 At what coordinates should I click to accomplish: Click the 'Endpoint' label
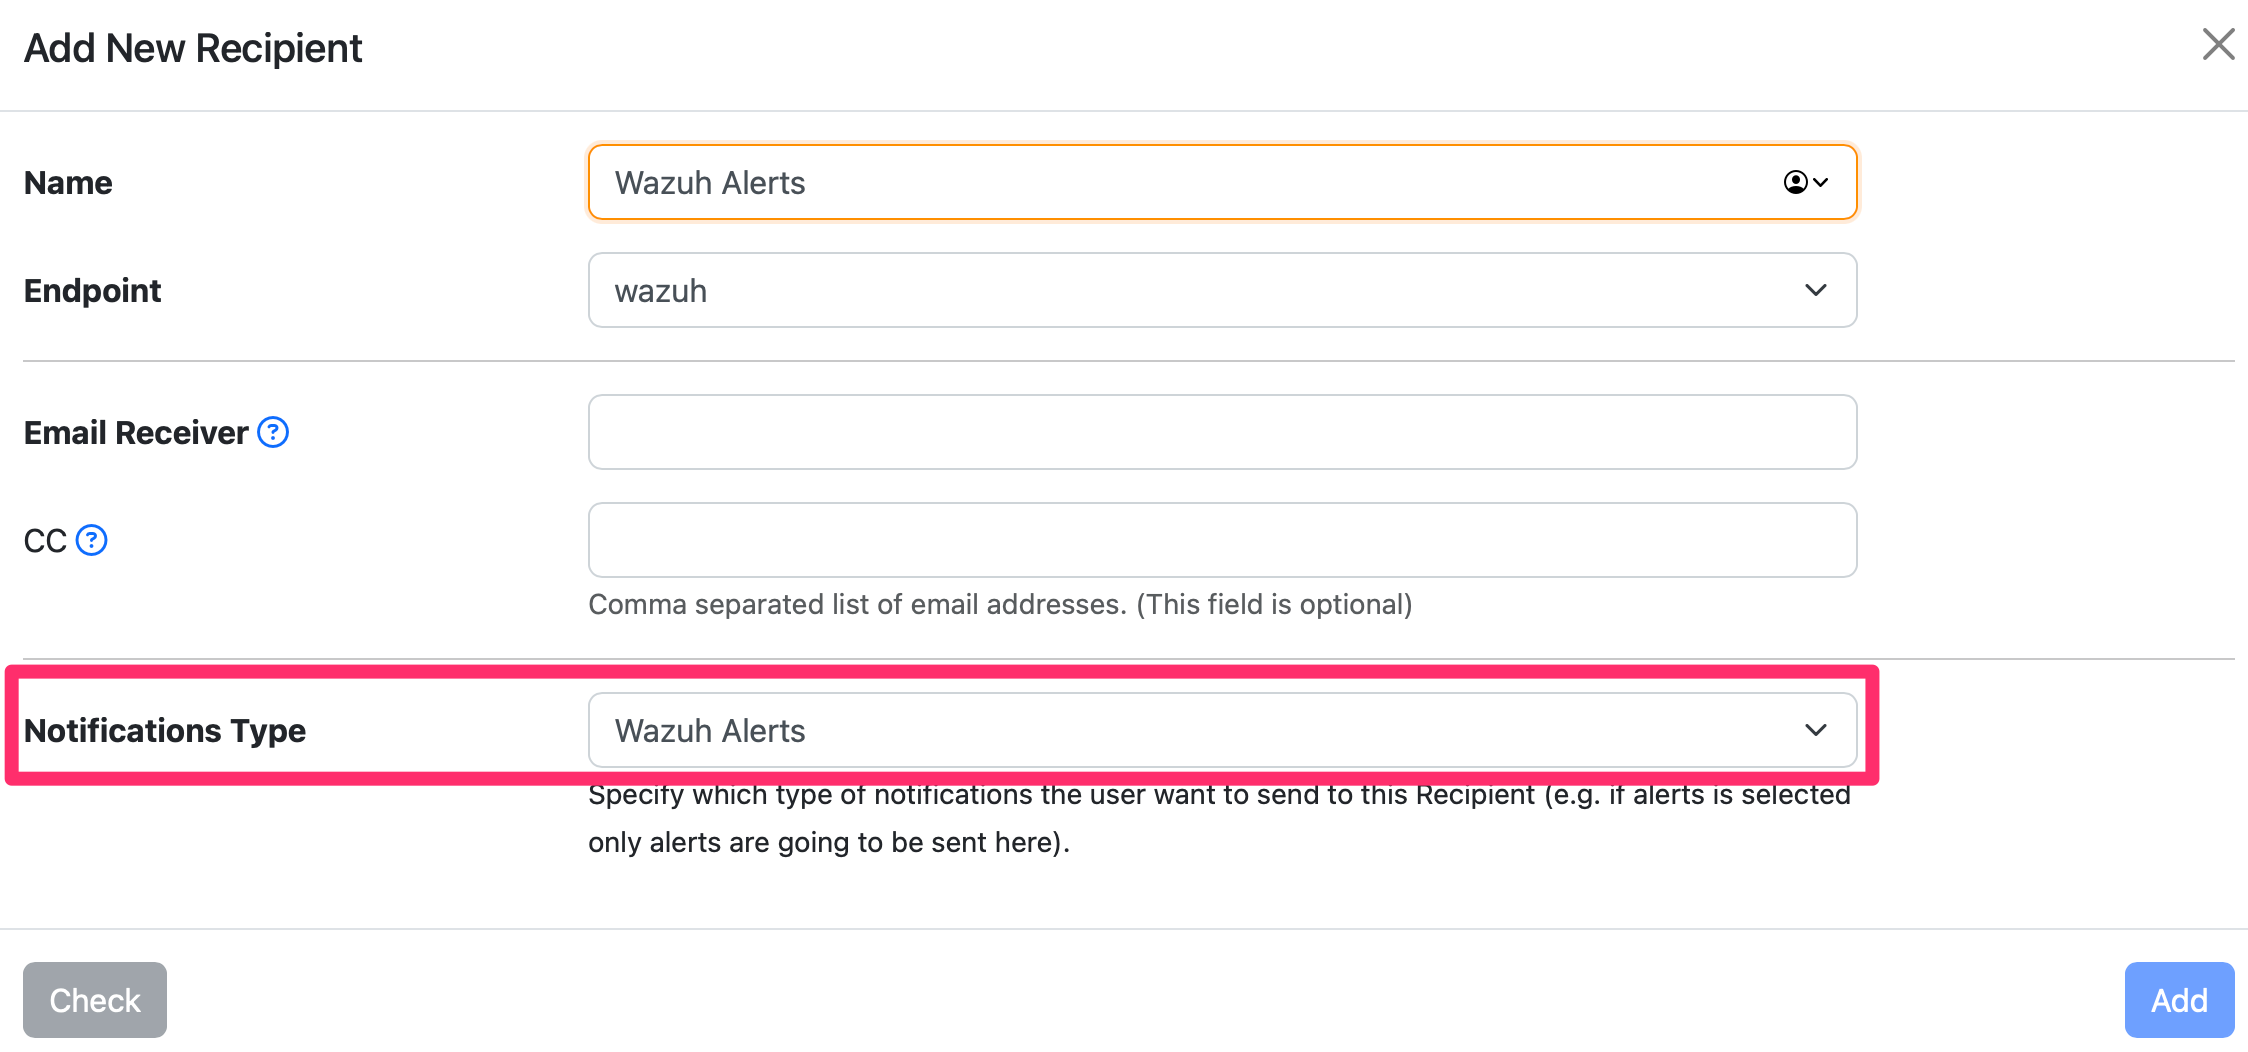click(x=92, y=291)
